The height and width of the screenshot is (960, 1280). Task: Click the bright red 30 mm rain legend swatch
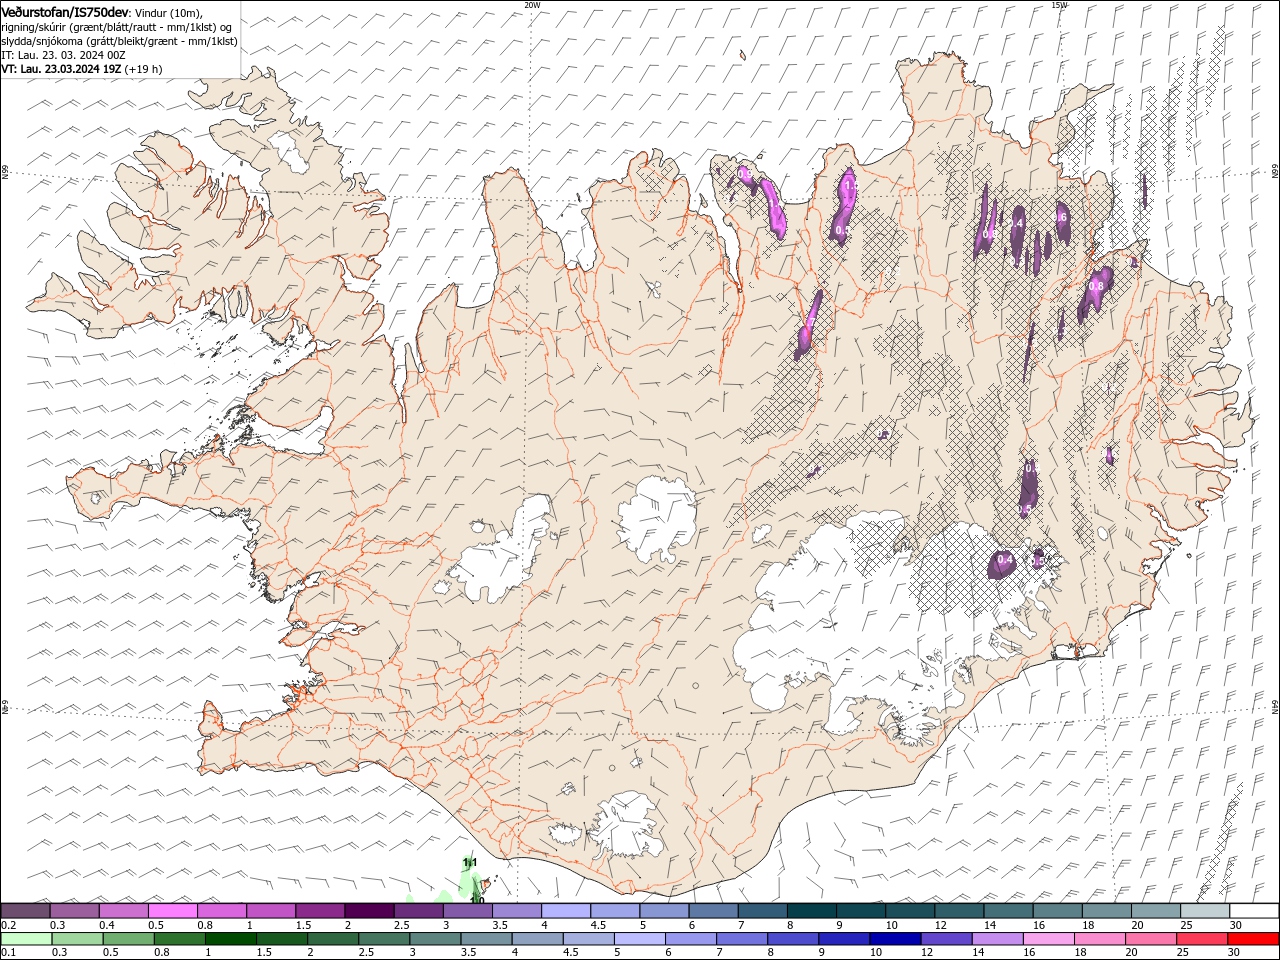tap(1254, 939)
